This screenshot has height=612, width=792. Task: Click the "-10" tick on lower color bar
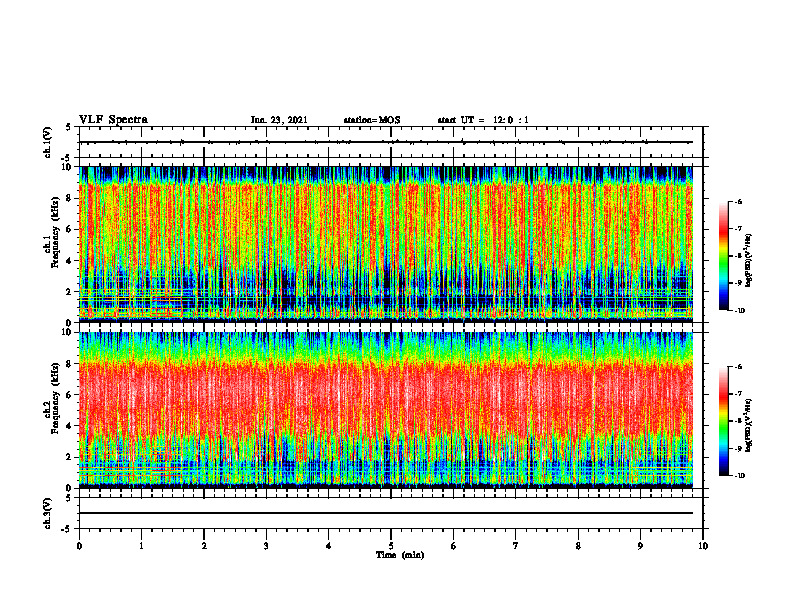coord(739,476)
